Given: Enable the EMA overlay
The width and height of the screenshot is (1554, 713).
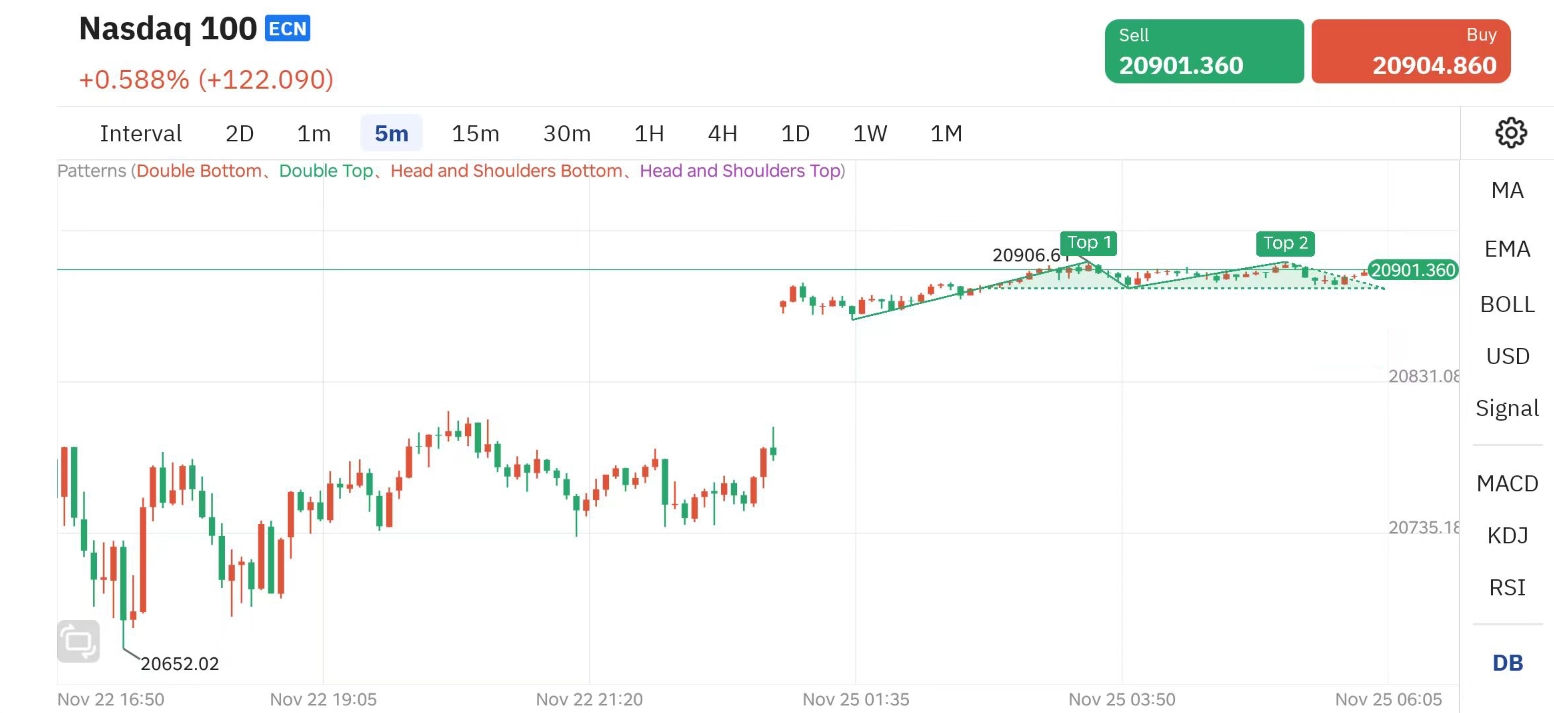Looking at the screenshot, I should pyautogui.click(x=1507, y=249).
